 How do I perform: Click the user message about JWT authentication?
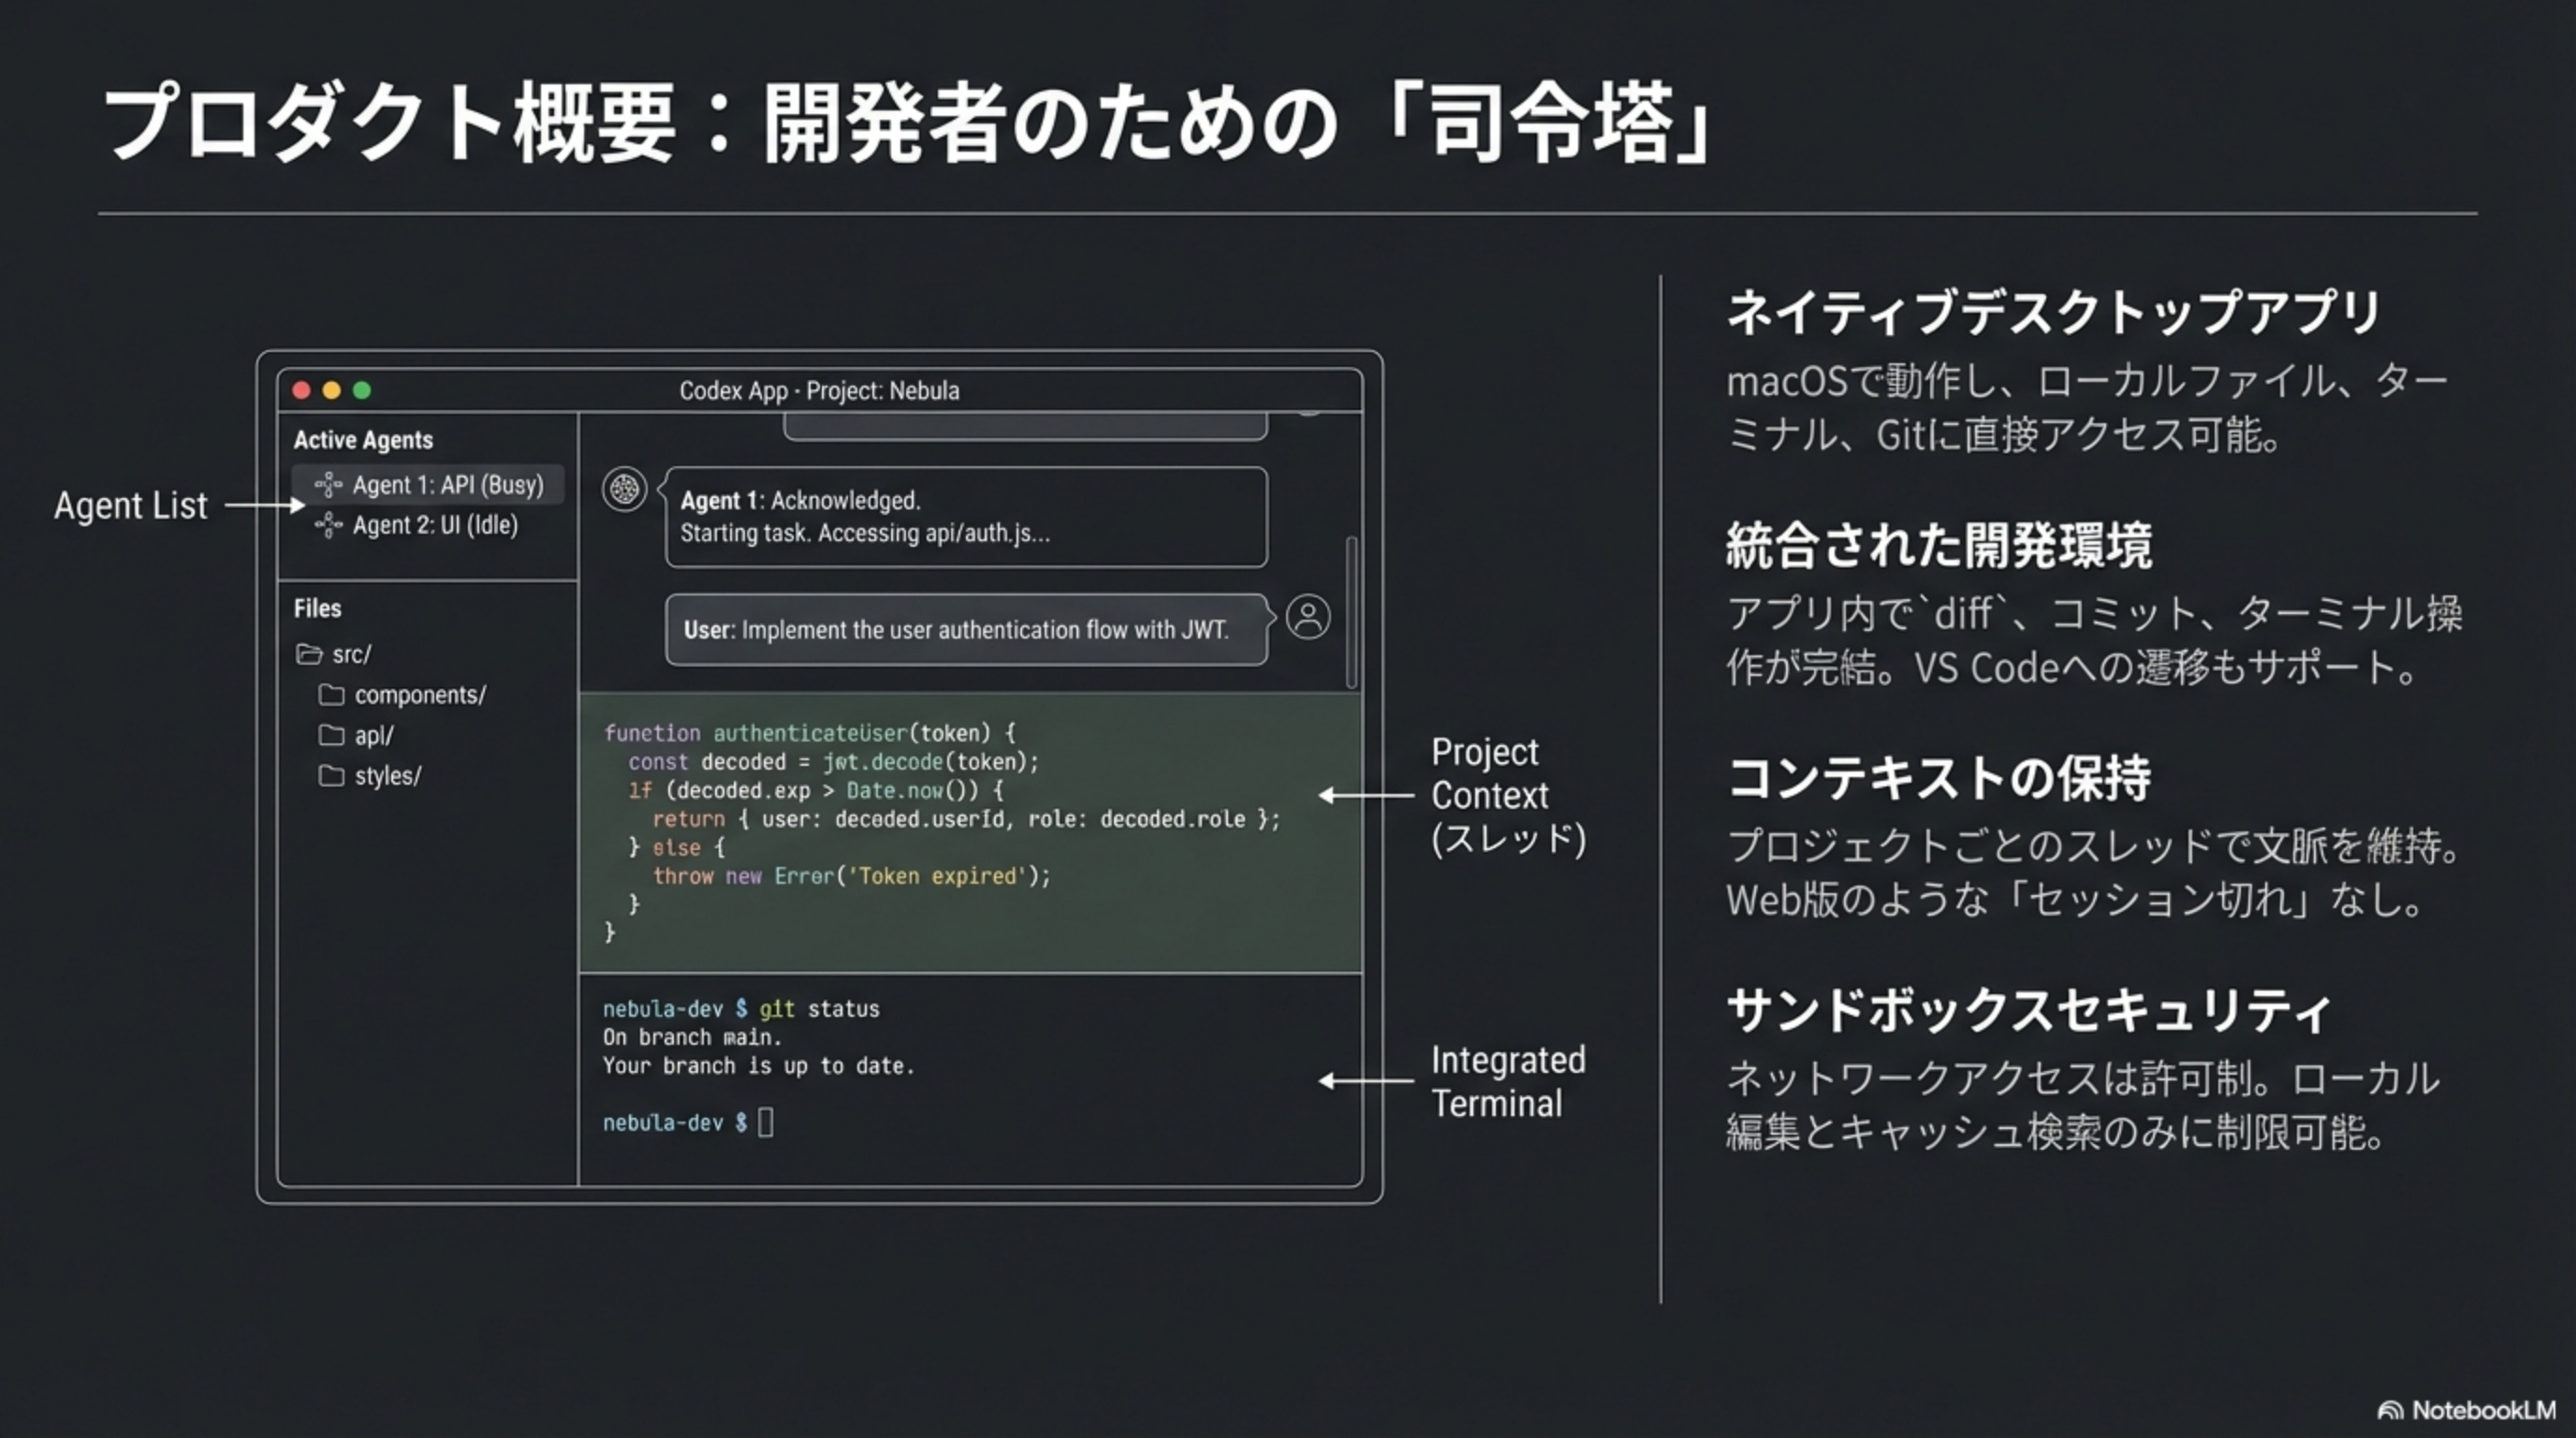[x=965, y=630]
